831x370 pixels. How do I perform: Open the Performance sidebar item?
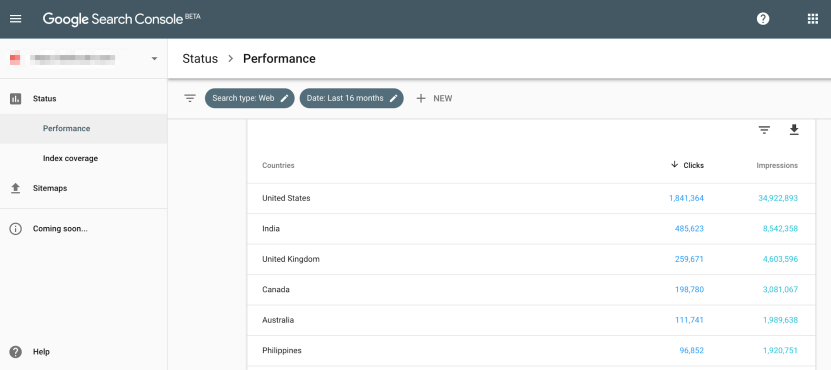(84, 128)
